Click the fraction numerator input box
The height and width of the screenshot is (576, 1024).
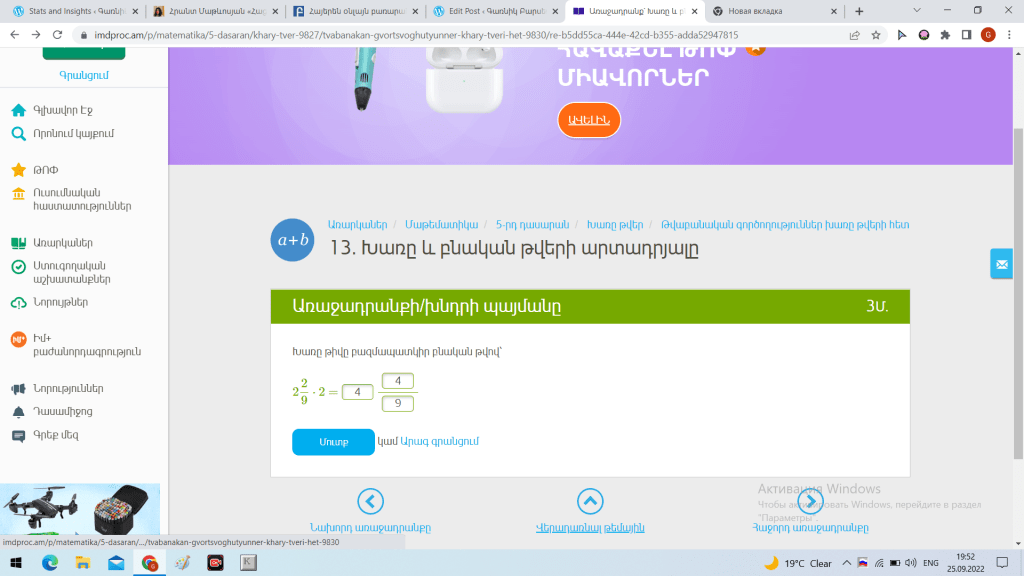point(398,381)
